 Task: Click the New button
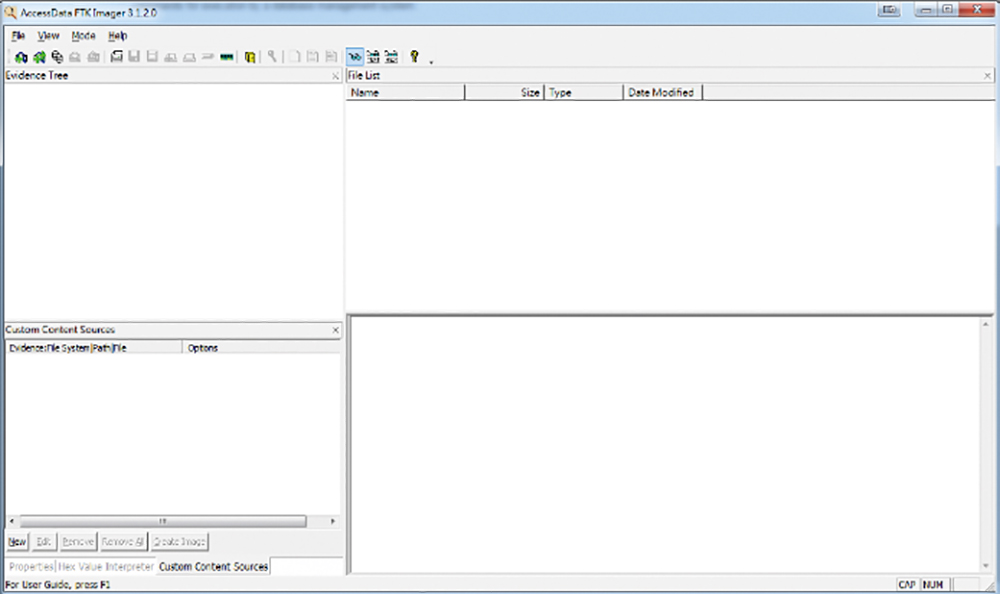17,542
